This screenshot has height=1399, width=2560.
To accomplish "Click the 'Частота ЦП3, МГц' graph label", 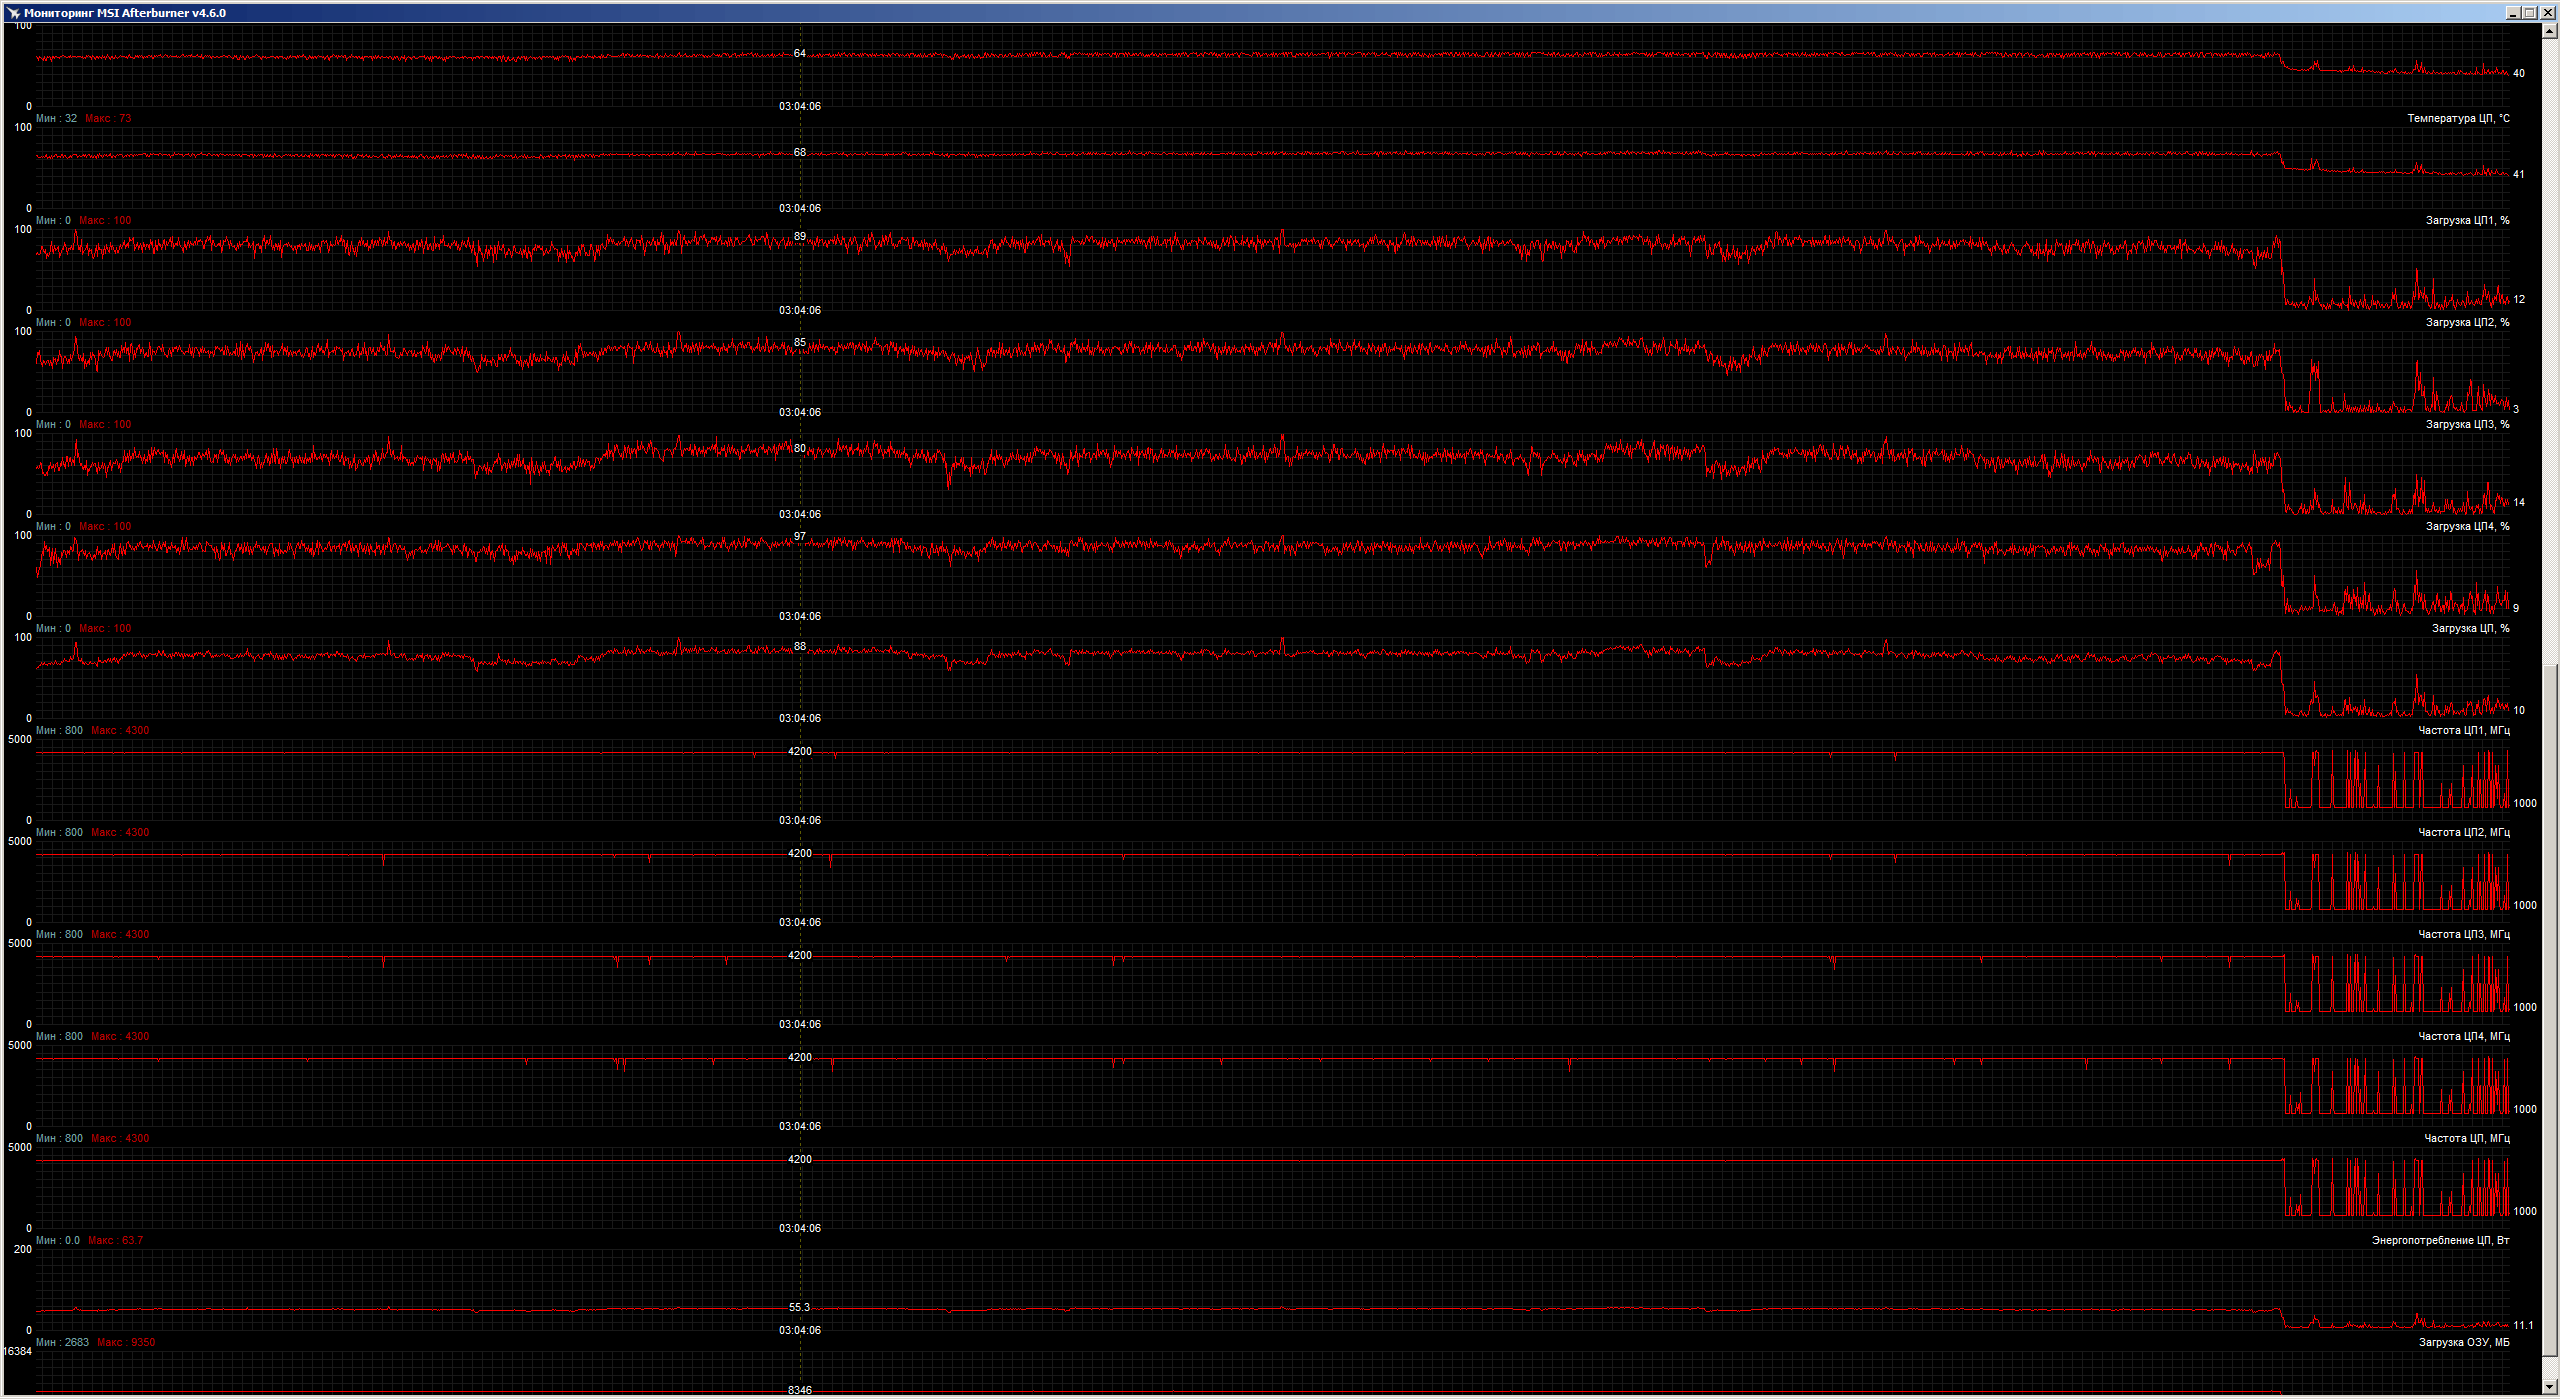I will click(x=2463, y=935).
